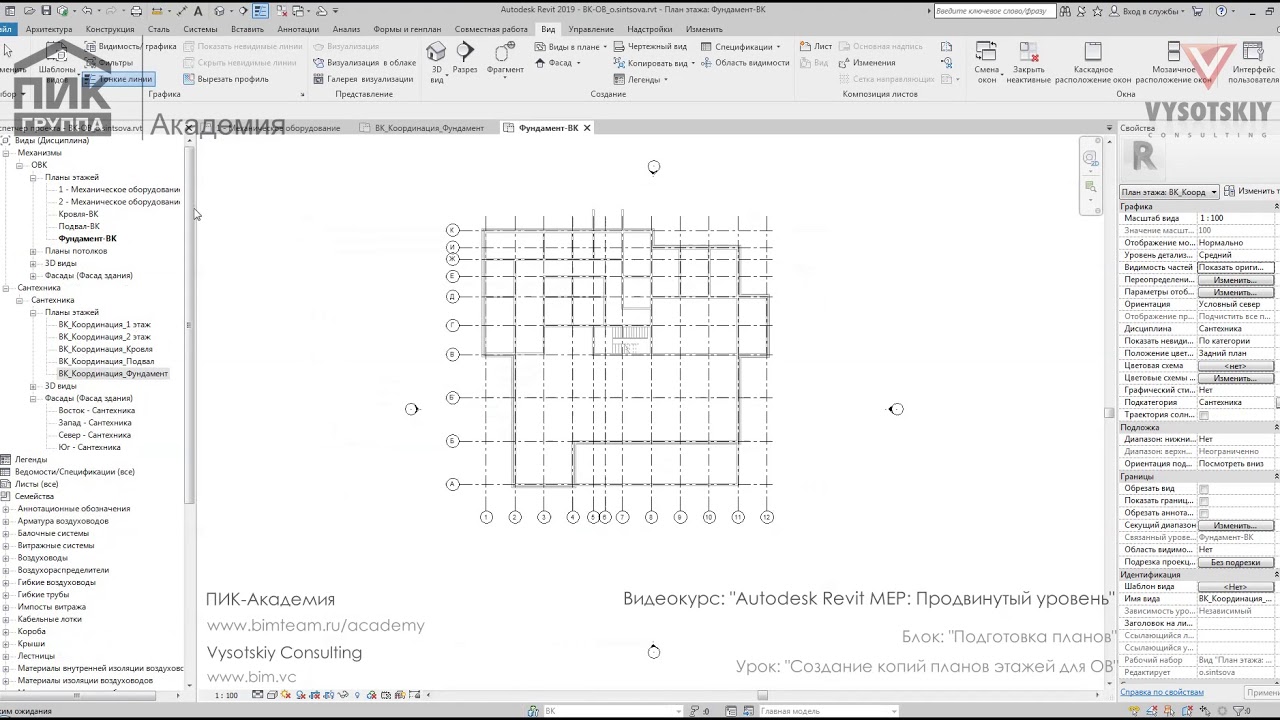The image size is (1280, 720).
Task: Expand the Планы потолков tree node
Action: pos(33,251)
